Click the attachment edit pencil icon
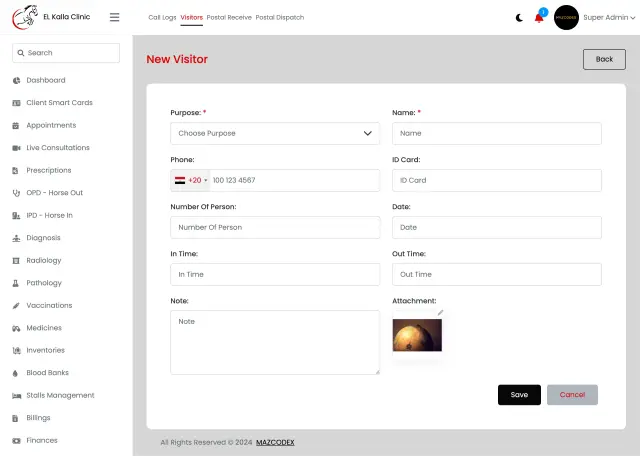 (440, 313)
